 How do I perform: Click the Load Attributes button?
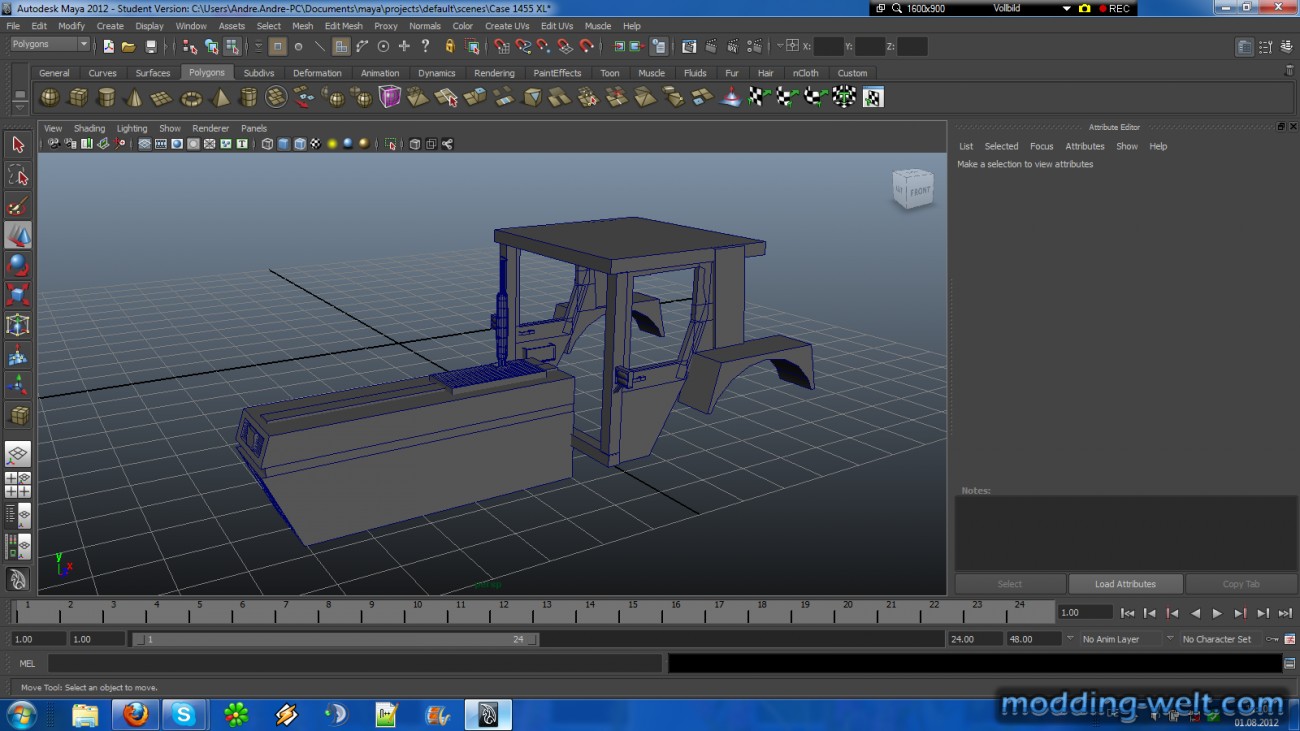pos(1125,584)
